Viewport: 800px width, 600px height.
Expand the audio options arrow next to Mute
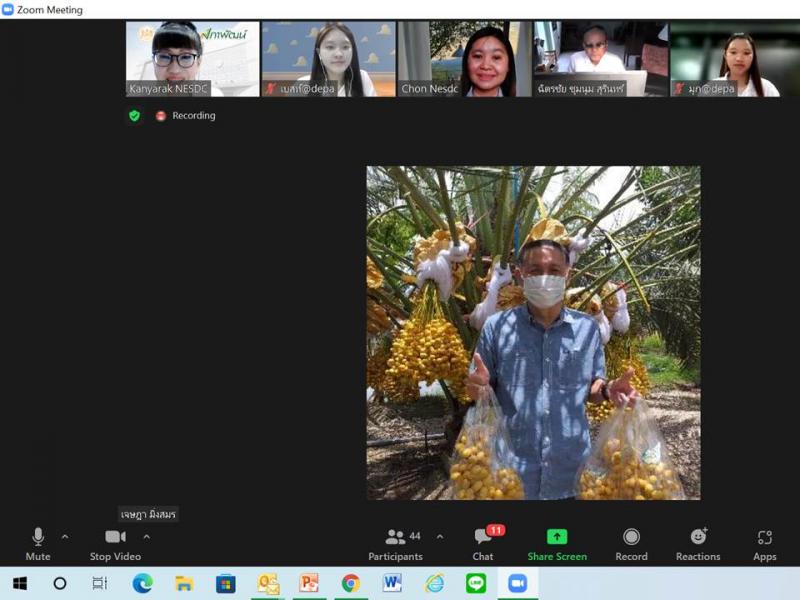[65, 537]
